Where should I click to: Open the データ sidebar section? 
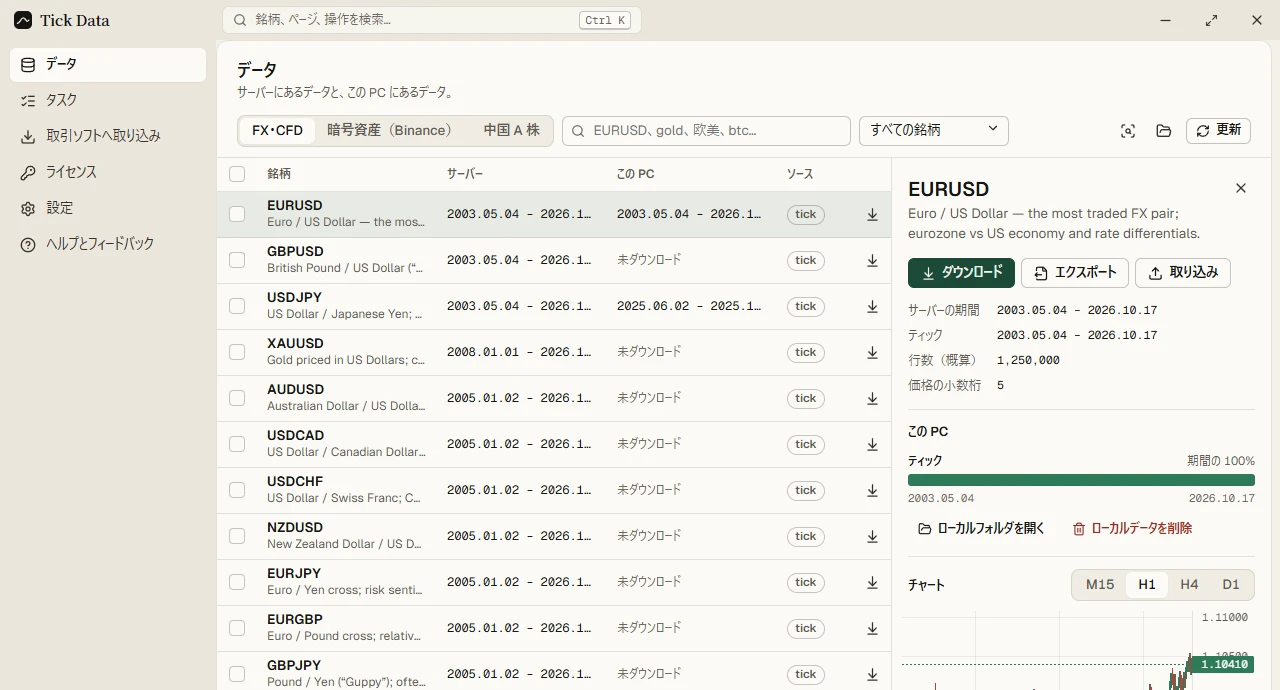pyautogui.click(x=108, y=65)
